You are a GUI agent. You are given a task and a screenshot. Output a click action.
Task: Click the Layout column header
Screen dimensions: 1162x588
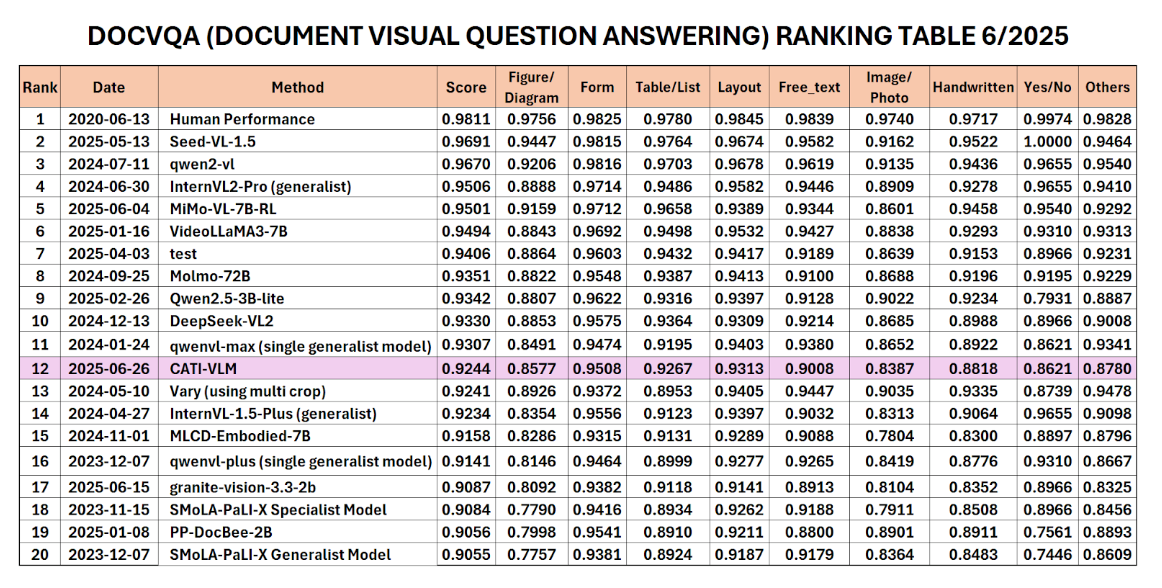tap(740, 87)
